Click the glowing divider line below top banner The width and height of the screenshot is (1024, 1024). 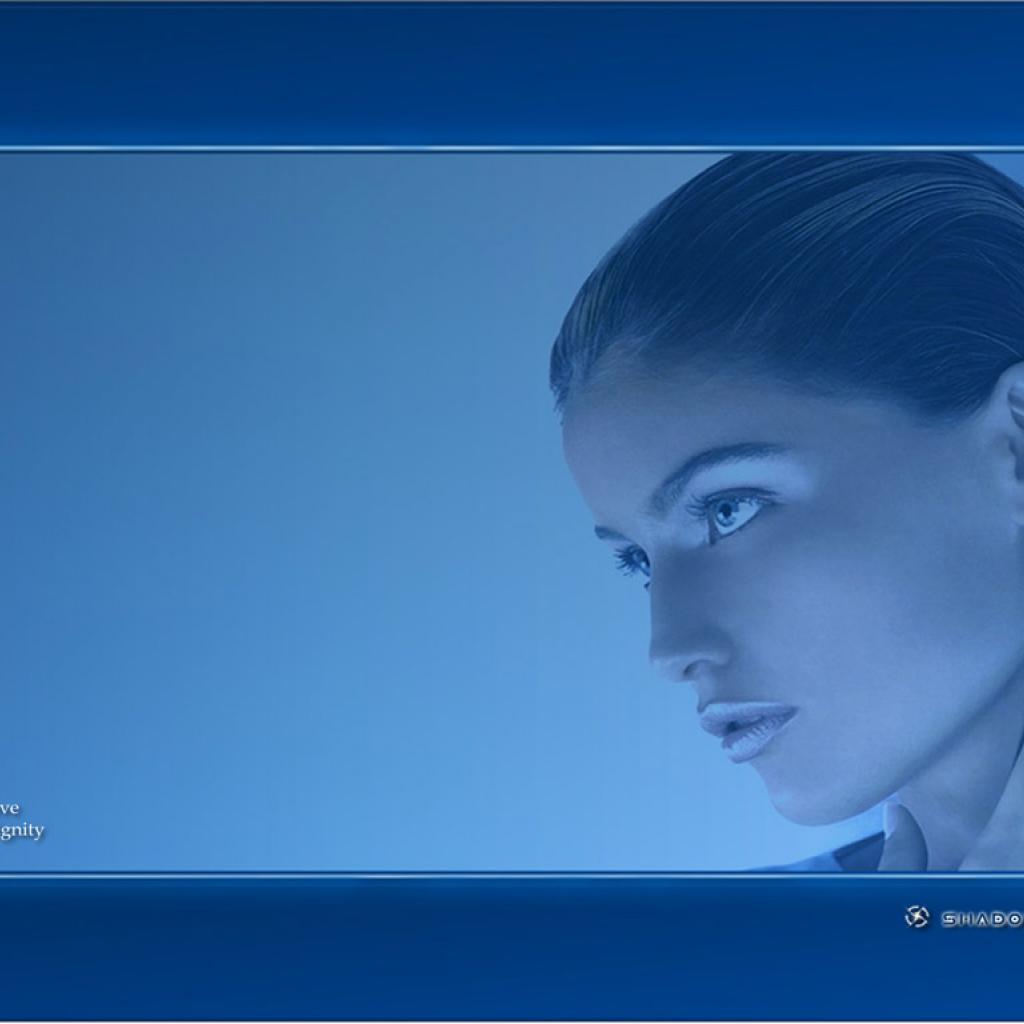coord(400,149)
